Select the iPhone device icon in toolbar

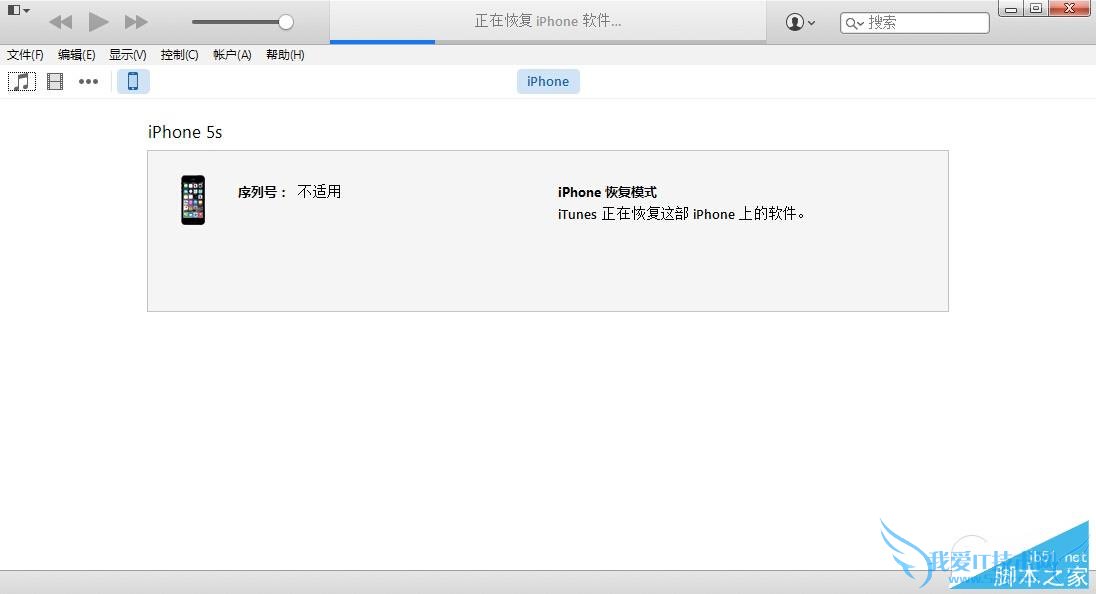tap(133, 81)
